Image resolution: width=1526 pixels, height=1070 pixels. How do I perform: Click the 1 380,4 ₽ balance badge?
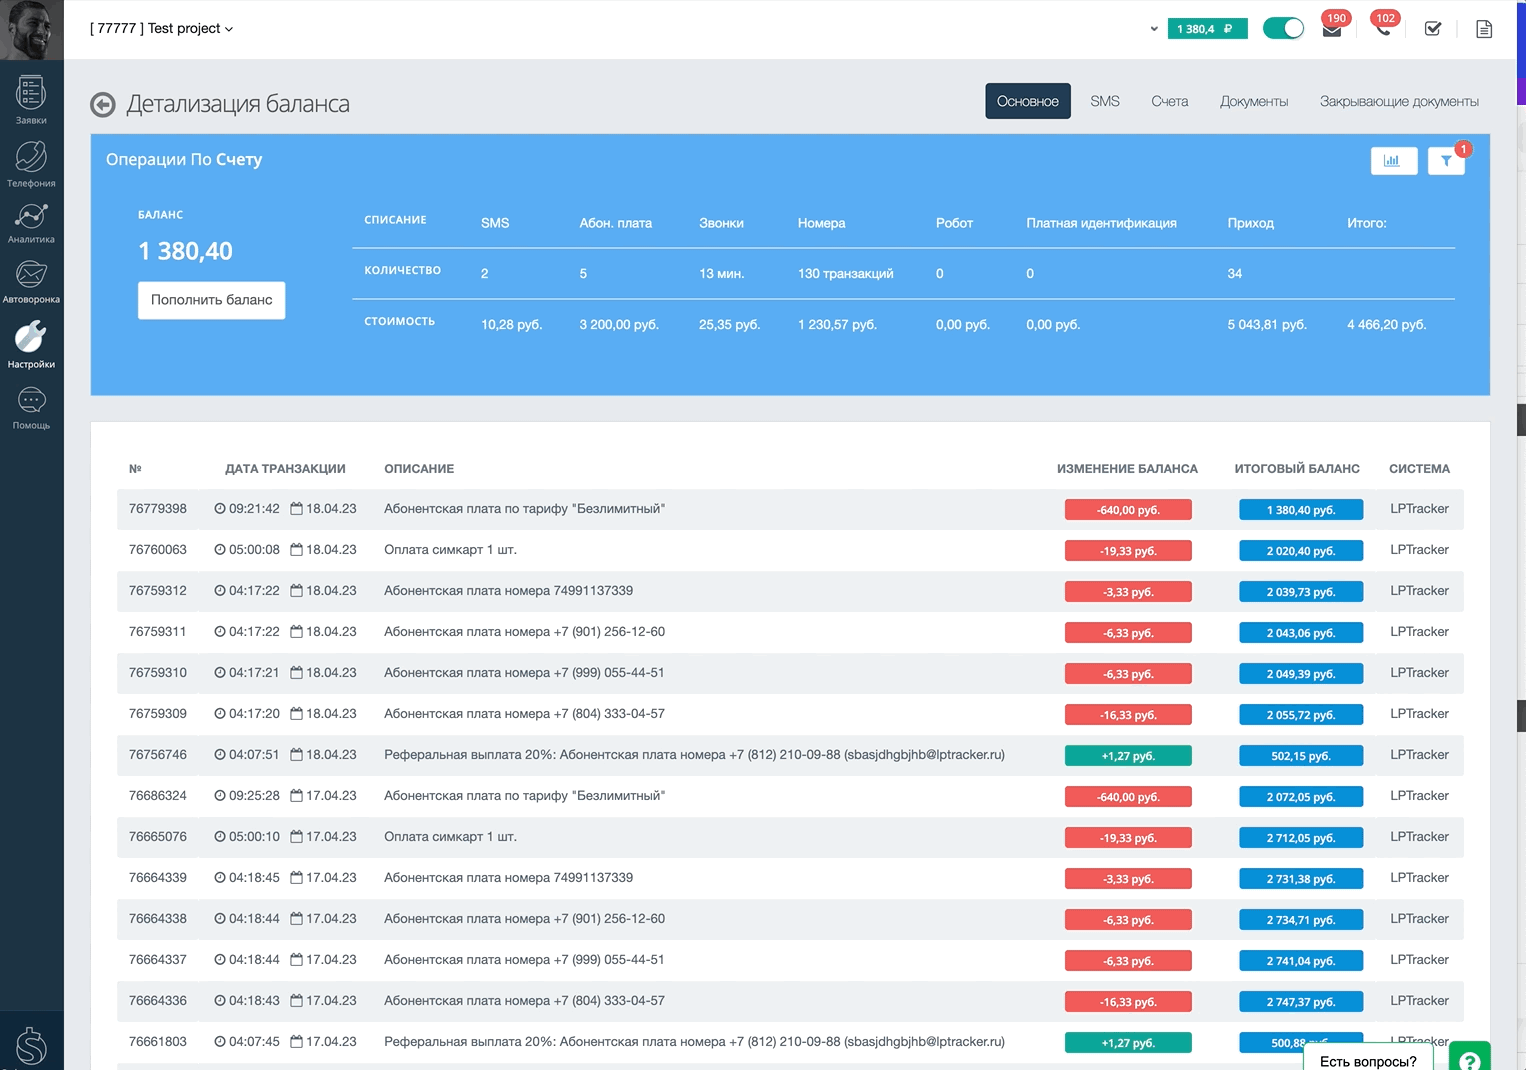coord(1207,29)
